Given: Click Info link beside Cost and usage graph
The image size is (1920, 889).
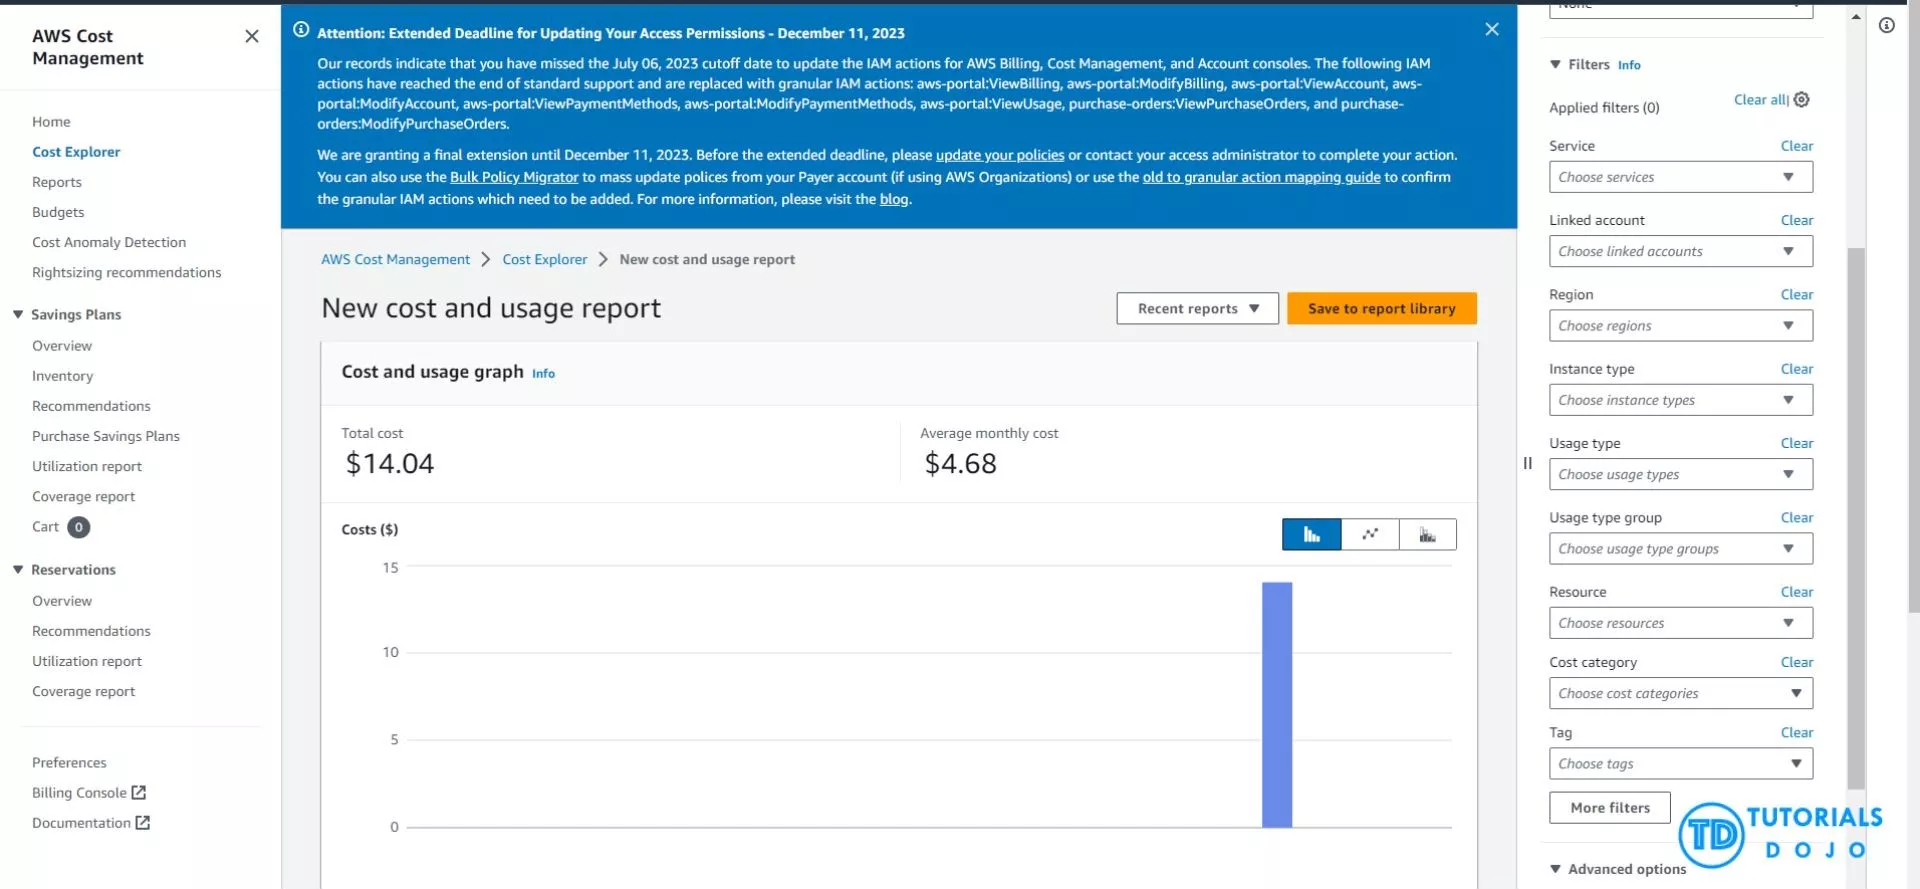Looking at the screenshot, I should click(543, 373).
